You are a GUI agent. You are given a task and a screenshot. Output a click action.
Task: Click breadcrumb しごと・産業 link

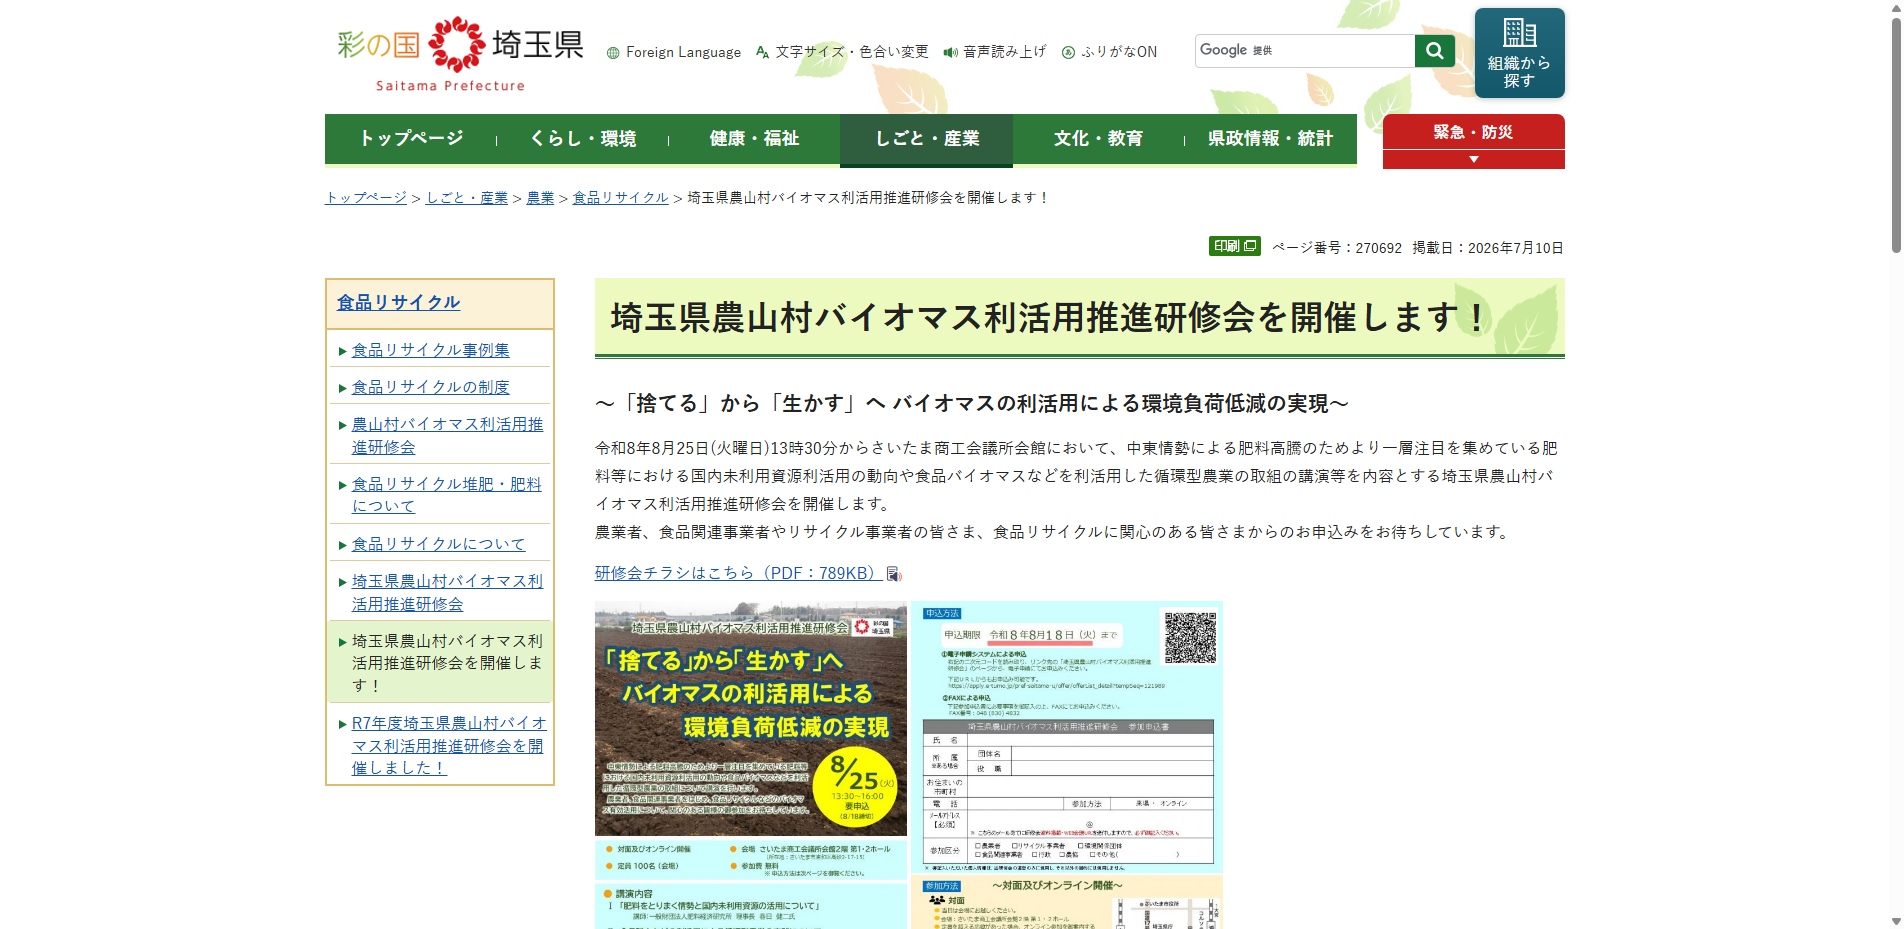(x=467, y=198)
